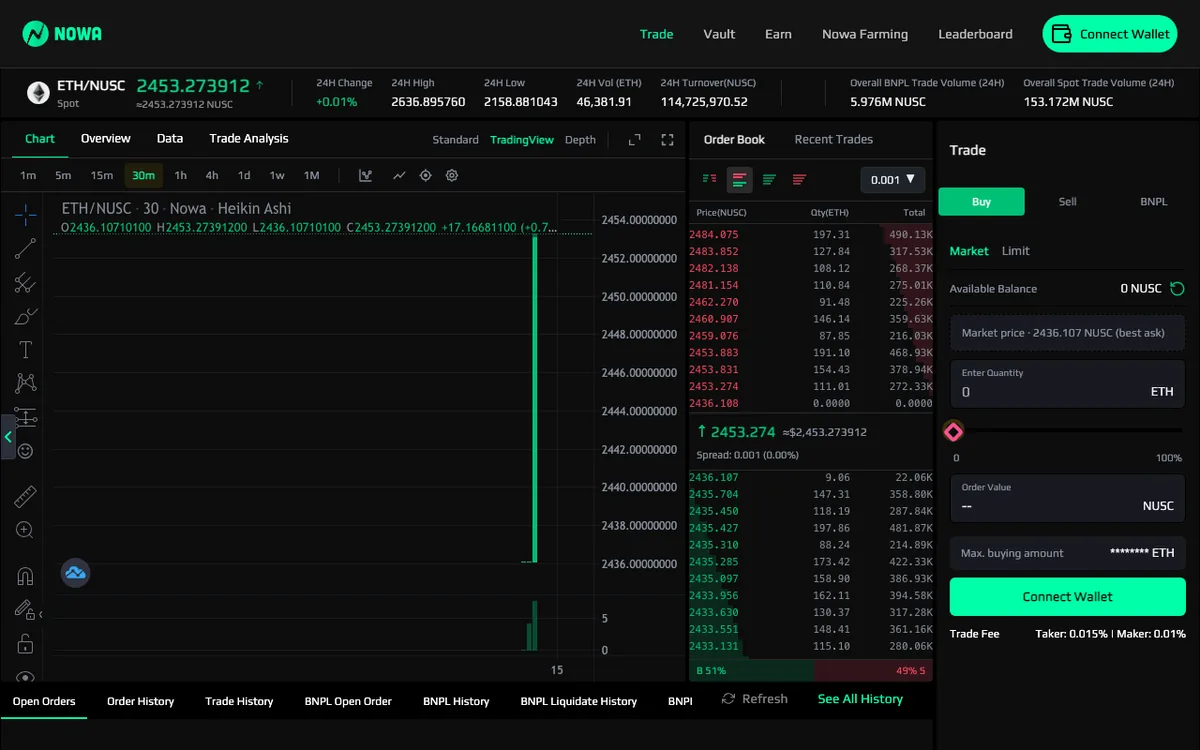This screenshot has width=1200, height=750.
Task: Show buy orders only in order book
Action: 769,180
